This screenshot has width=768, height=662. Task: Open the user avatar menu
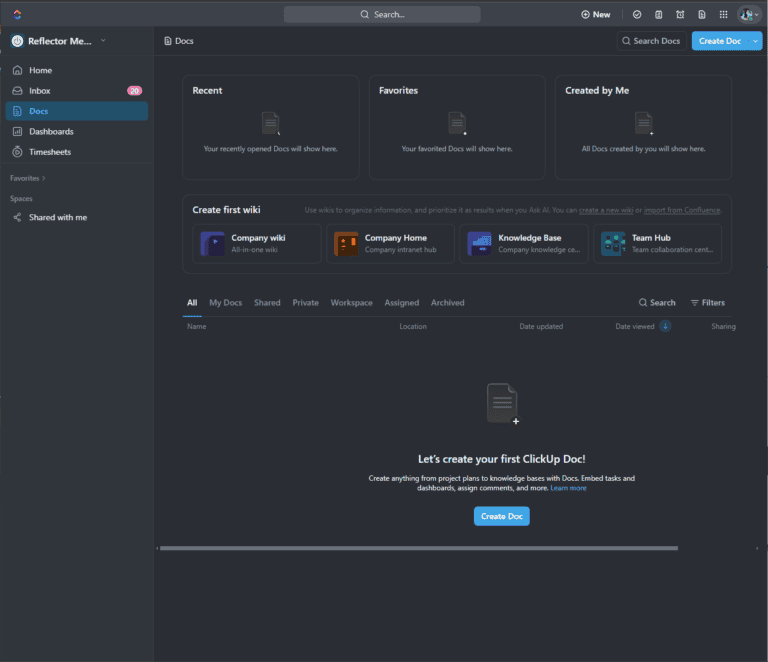click(x=749, y=15)
